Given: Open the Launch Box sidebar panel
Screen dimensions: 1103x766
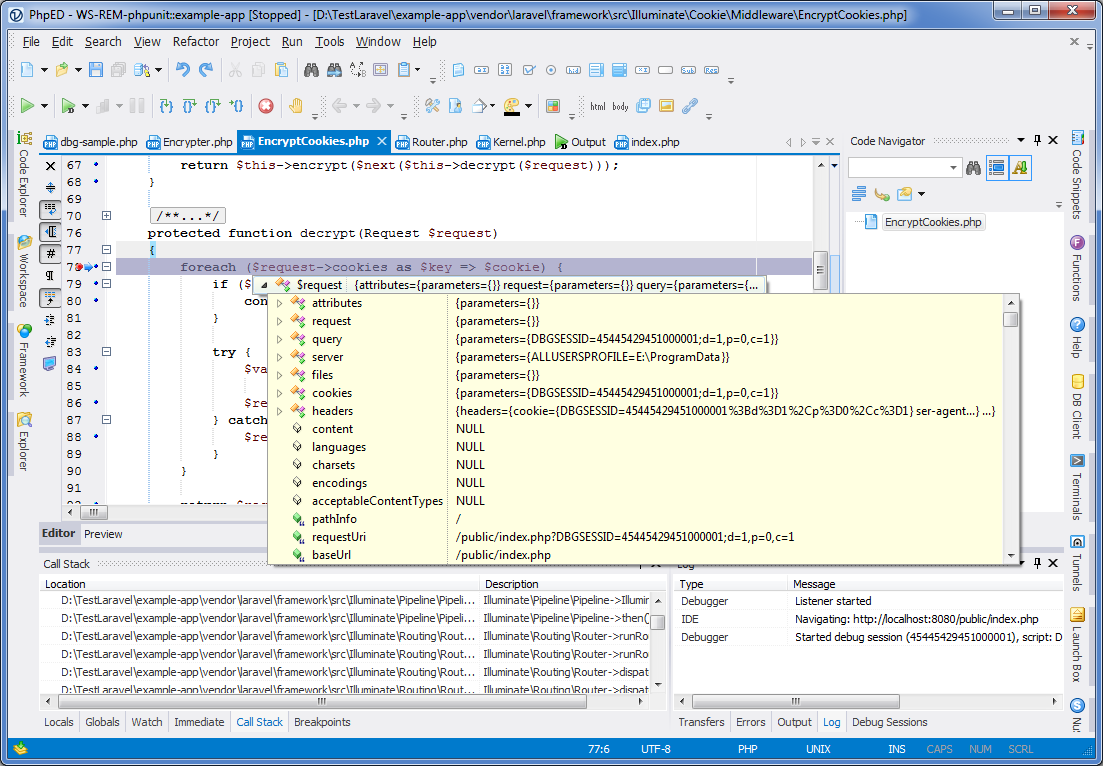Looking at the screenshot, I should (1077, 644).
